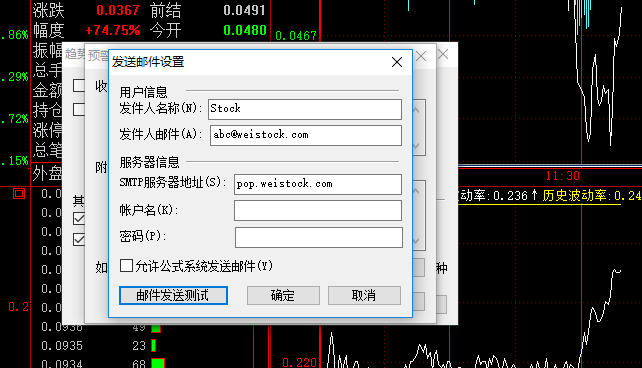Image resolution: width=642 pixels, height=368 pixels.
Task: Cancel with the 取消 button
Action: (x=364, y=296)
